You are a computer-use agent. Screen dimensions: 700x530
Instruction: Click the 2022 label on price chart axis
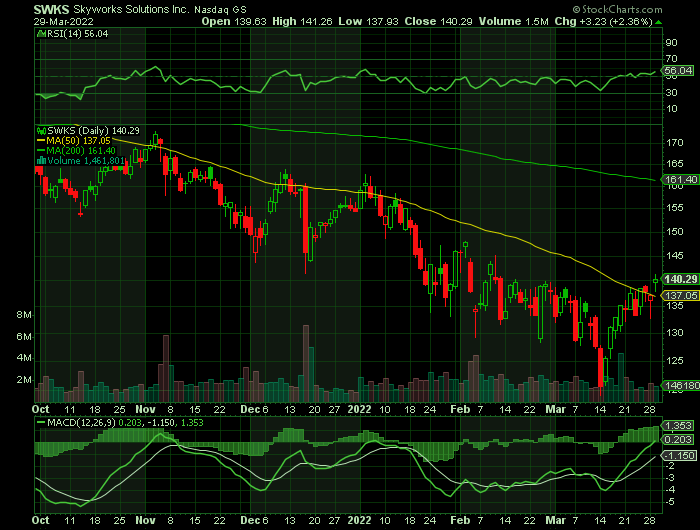pos(359,409)
